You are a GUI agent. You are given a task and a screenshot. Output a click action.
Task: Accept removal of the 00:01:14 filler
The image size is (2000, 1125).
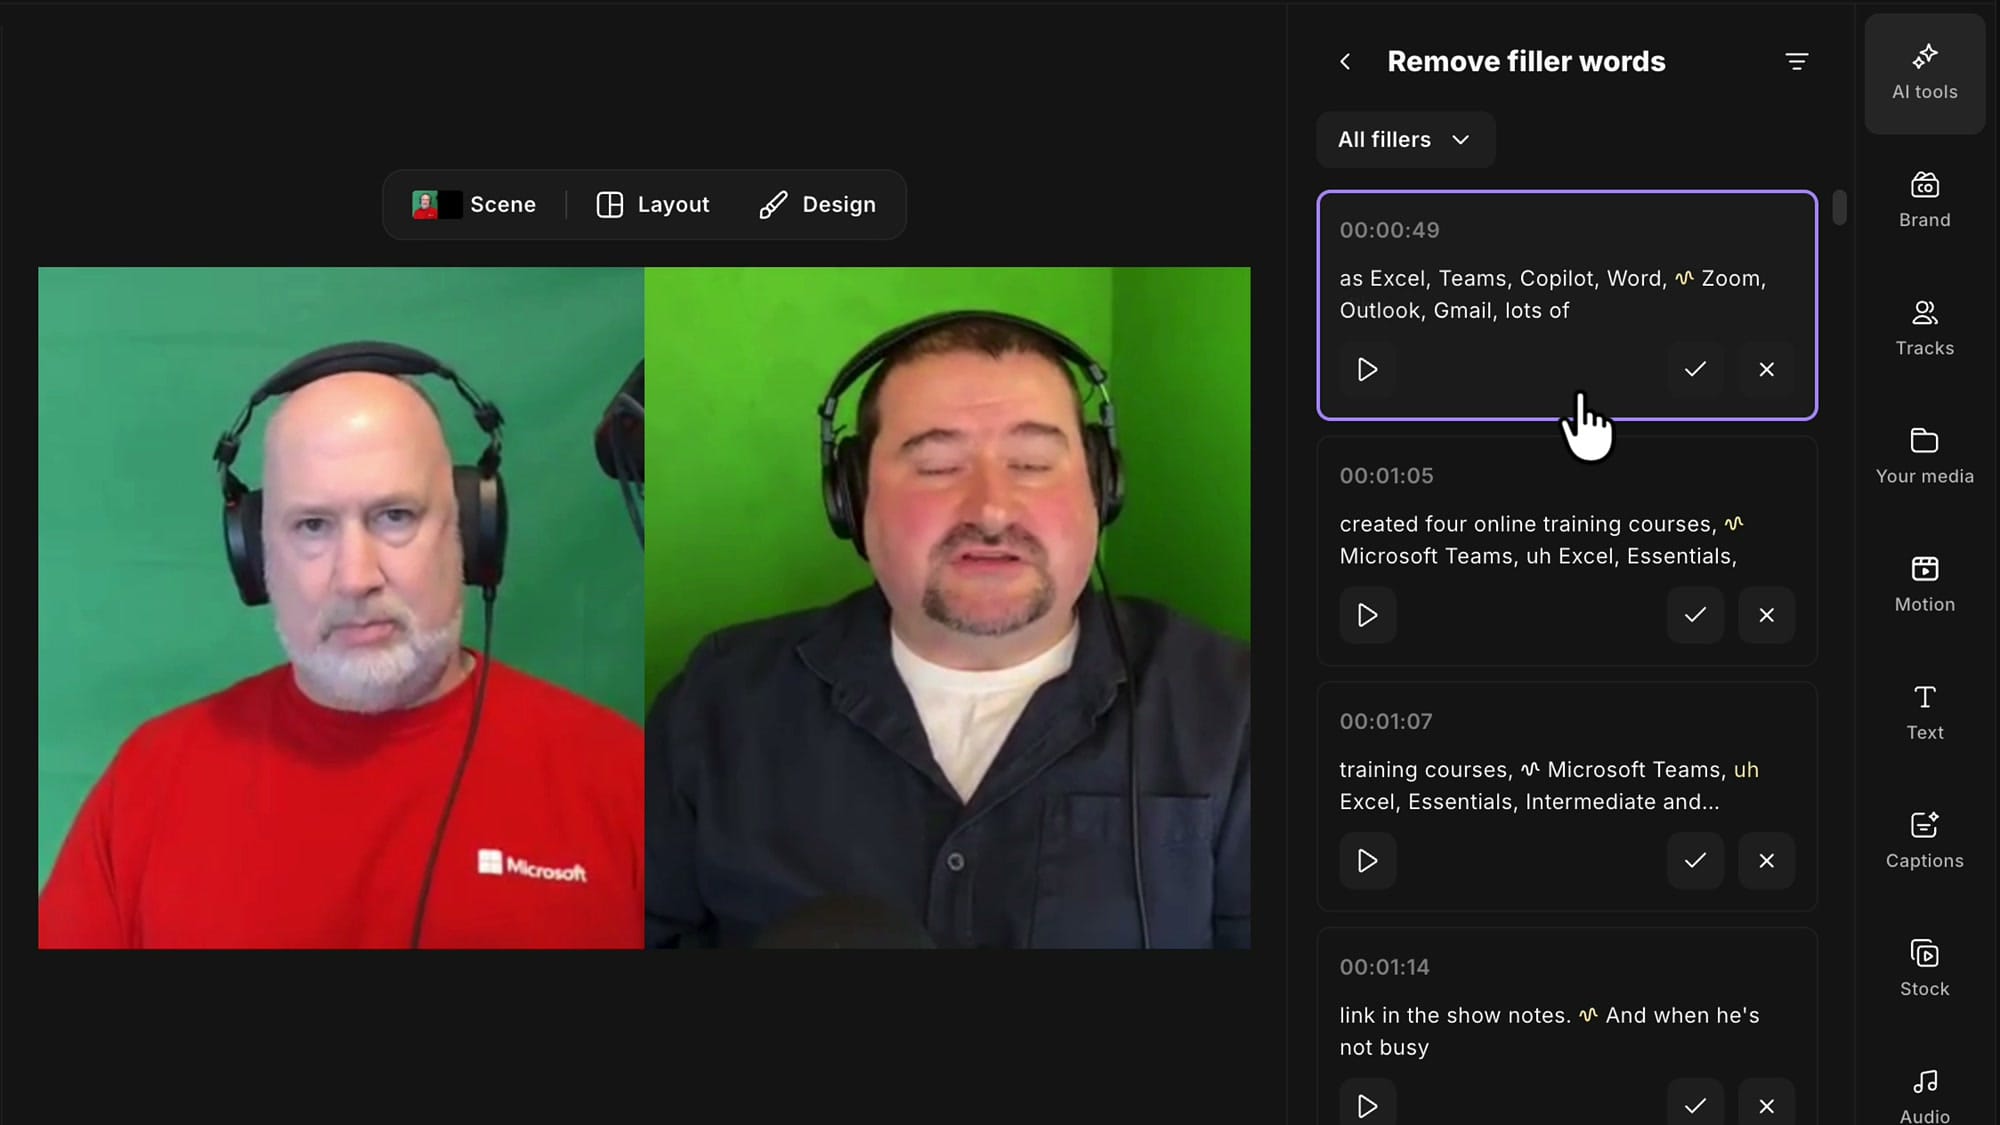[x=1695, y=1105]
